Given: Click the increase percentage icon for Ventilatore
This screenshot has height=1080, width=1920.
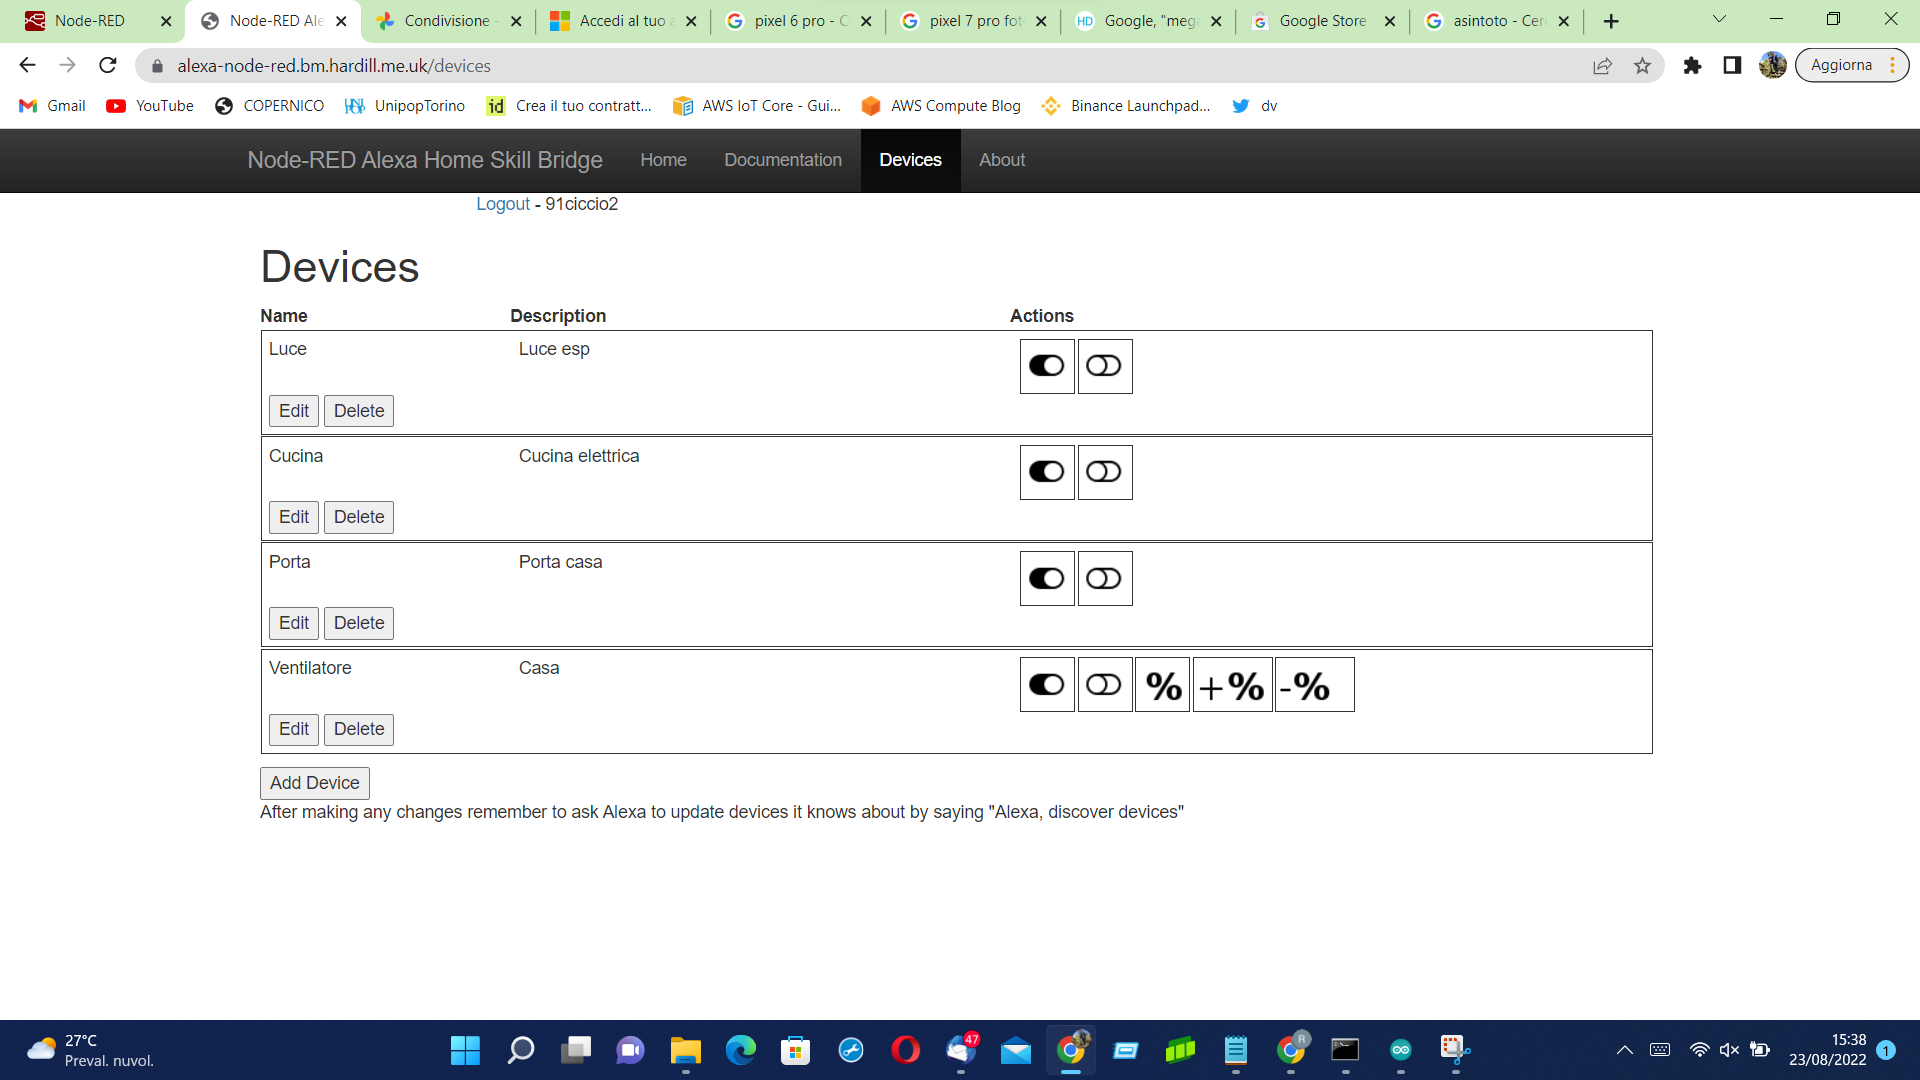Looking at the screenshot, I should tap(1232, 685).
